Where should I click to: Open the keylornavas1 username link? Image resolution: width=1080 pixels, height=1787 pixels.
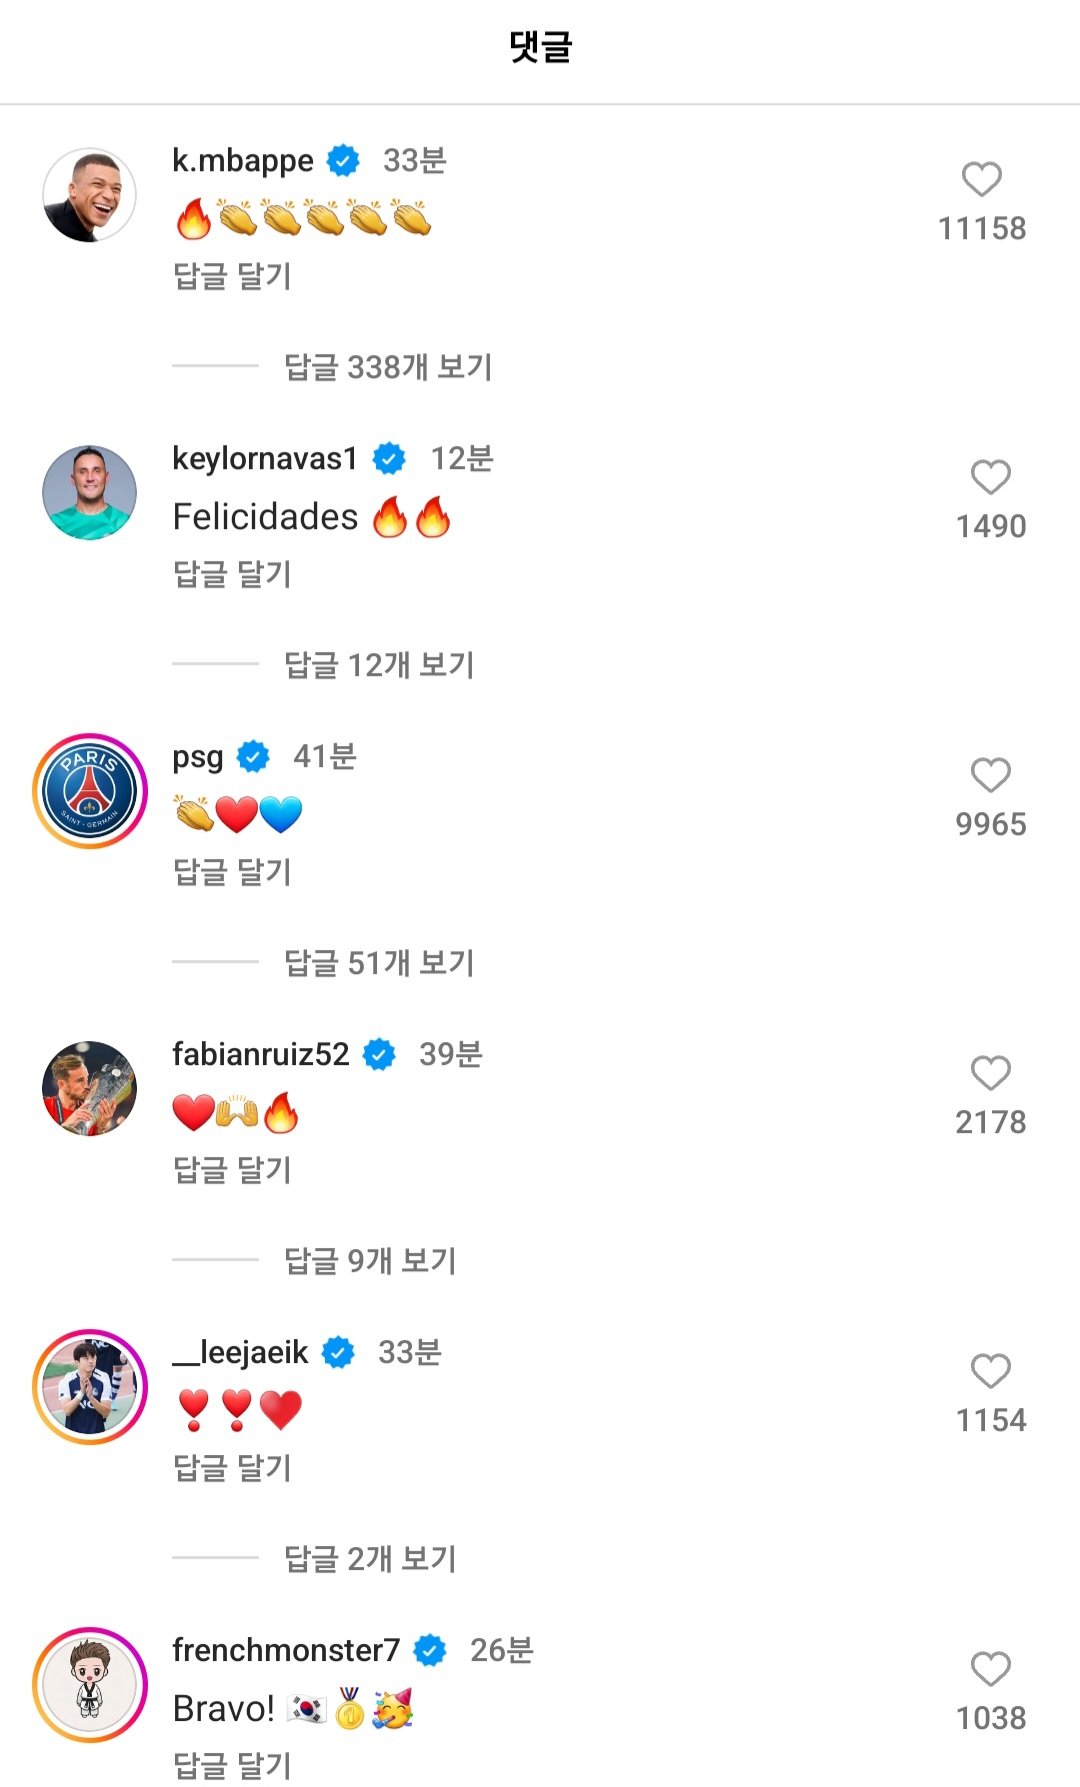(x=265, y=459)
